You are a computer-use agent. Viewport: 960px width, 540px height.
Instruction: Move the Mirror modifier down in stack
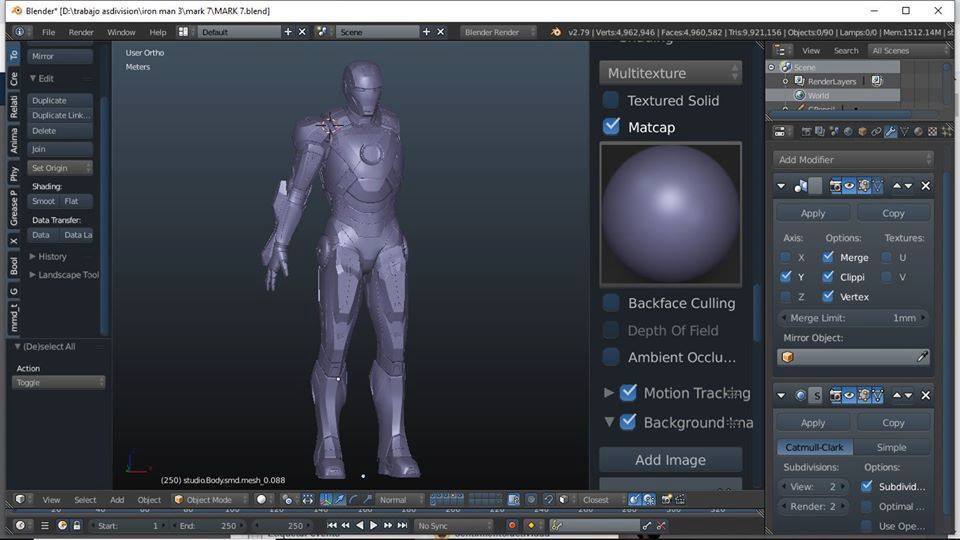[908, 186]
